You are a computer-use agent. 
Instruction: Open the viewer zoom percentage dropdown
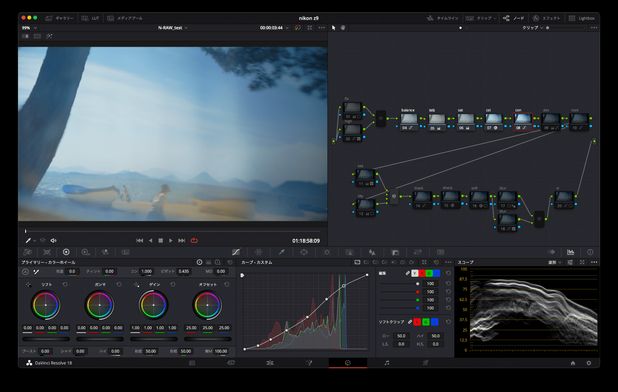tap(29, 28)
